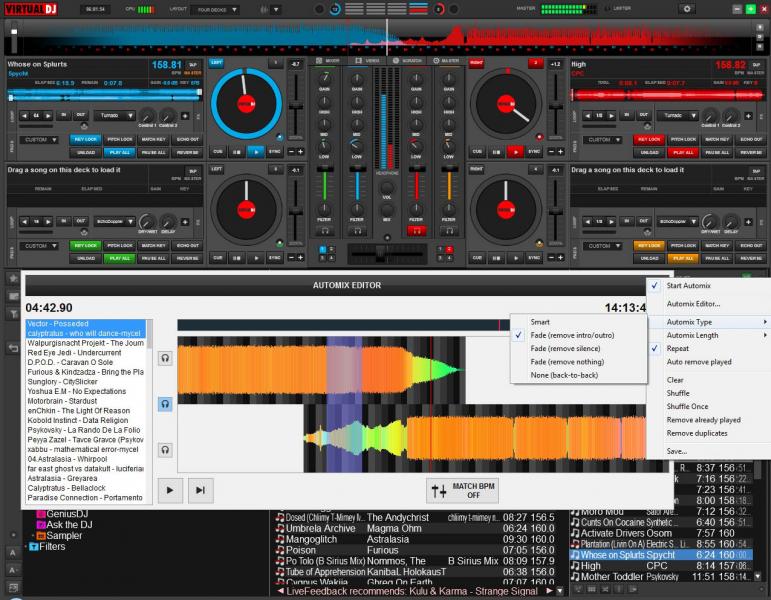Open the layout dropdown in the top bar
Screen dimensions: 771x600
216,9
